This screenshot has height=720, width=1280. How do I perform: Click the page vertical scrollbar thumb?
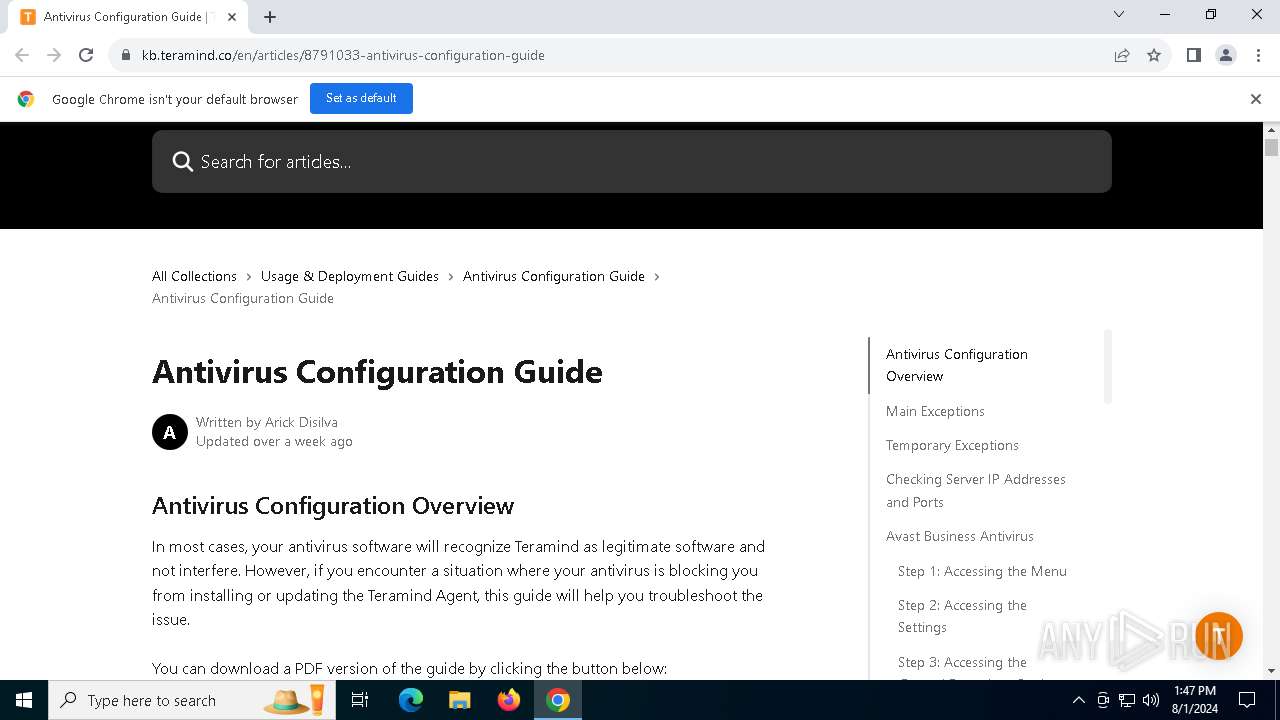pos(1272,148)
